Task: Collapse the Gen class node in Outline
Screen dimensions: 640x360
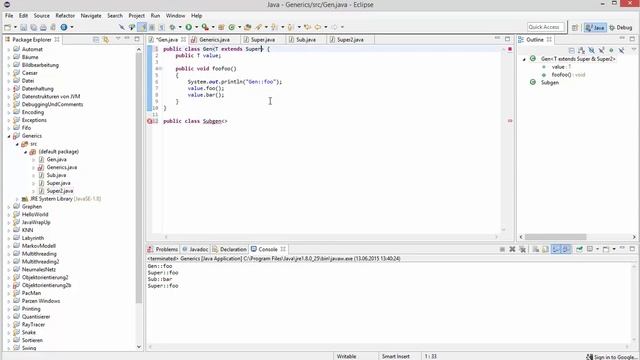Action: click(524, 59)
